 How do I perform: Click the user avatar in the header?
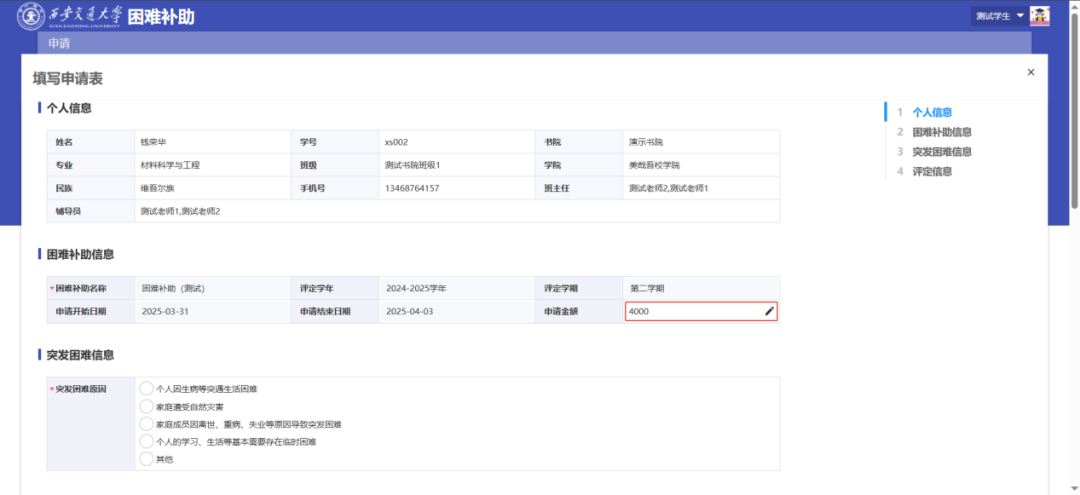[x=1040, y=16]
